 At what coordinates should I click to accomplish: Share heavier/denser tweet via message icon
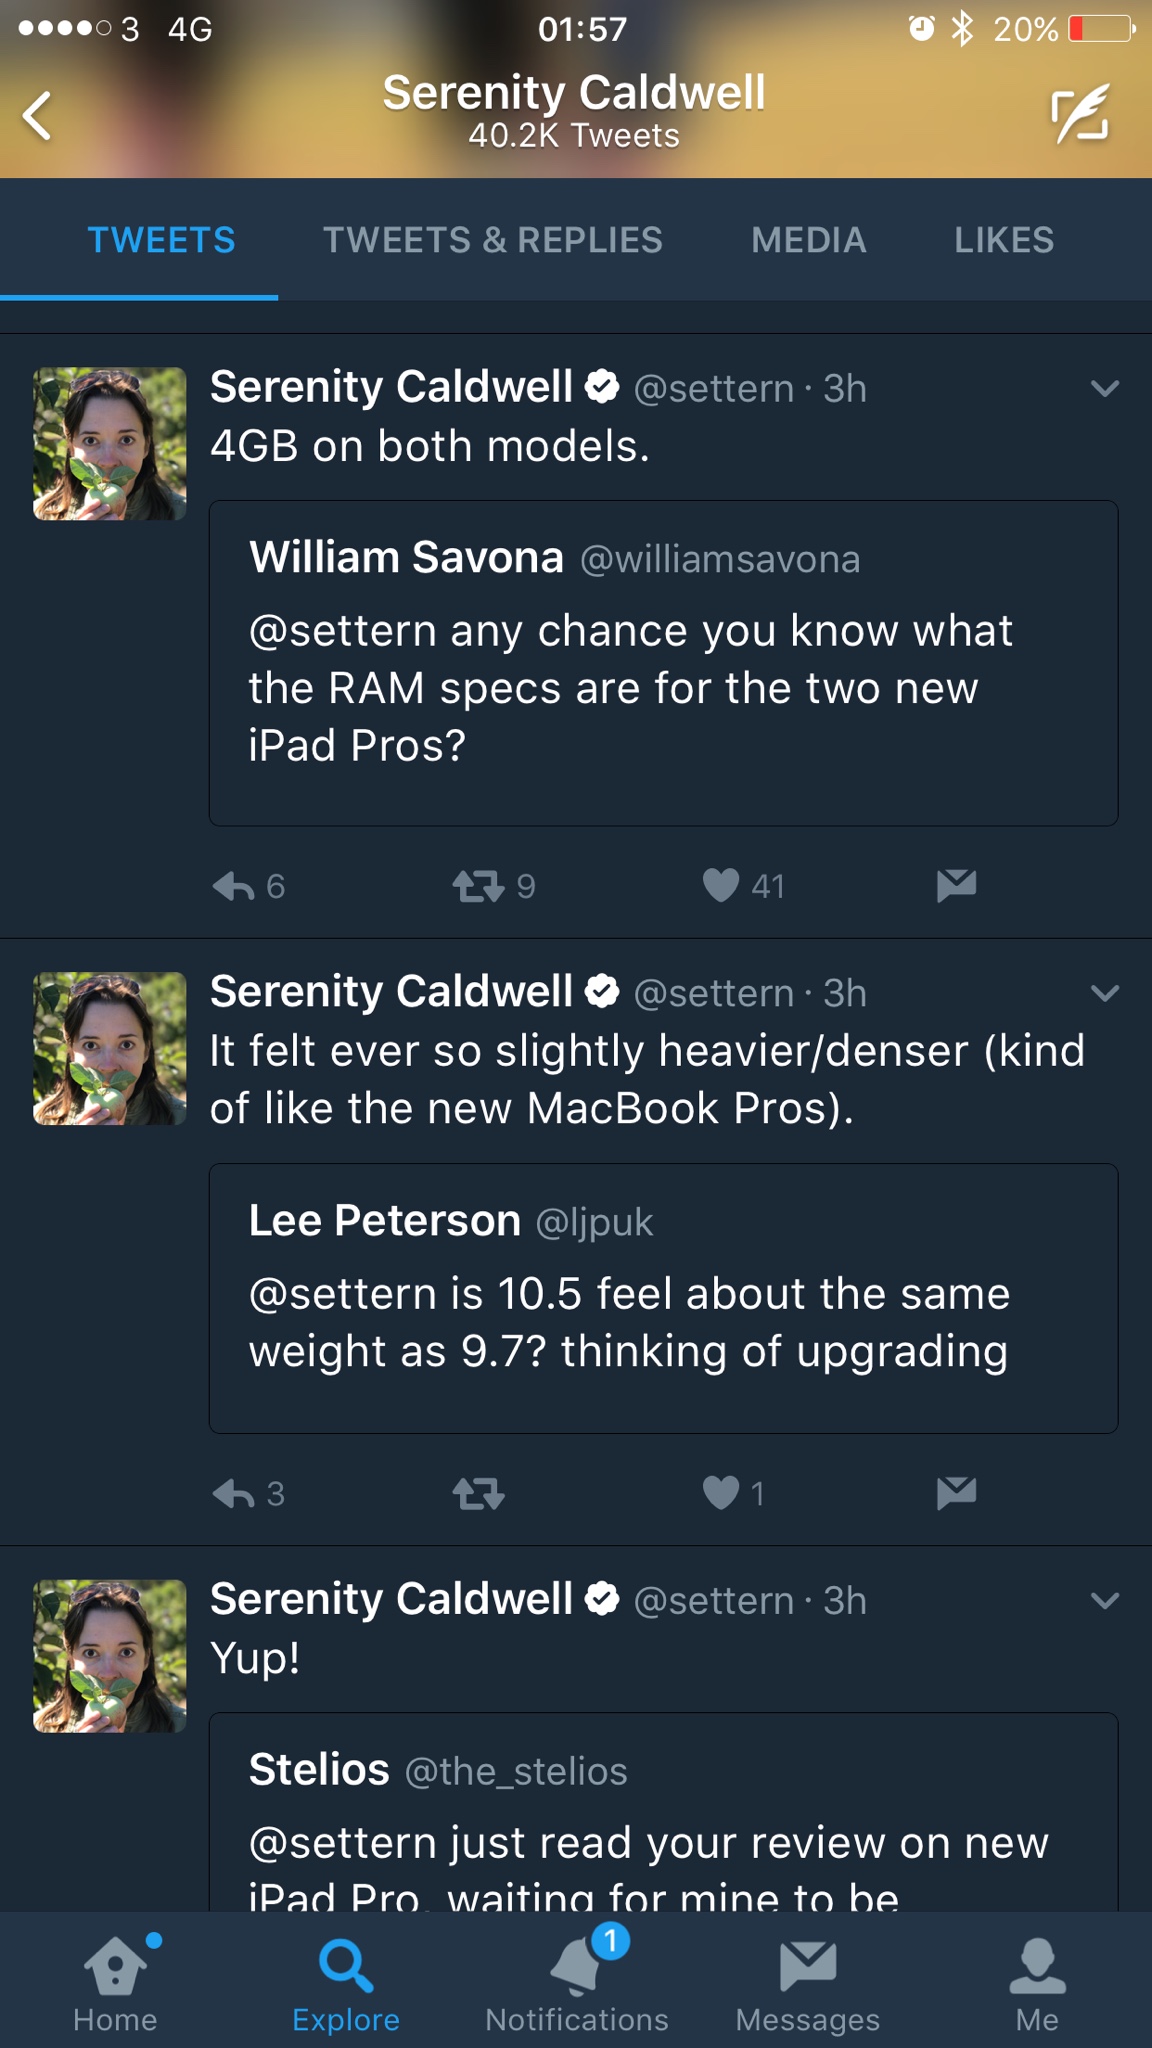tap(956, 1493)
